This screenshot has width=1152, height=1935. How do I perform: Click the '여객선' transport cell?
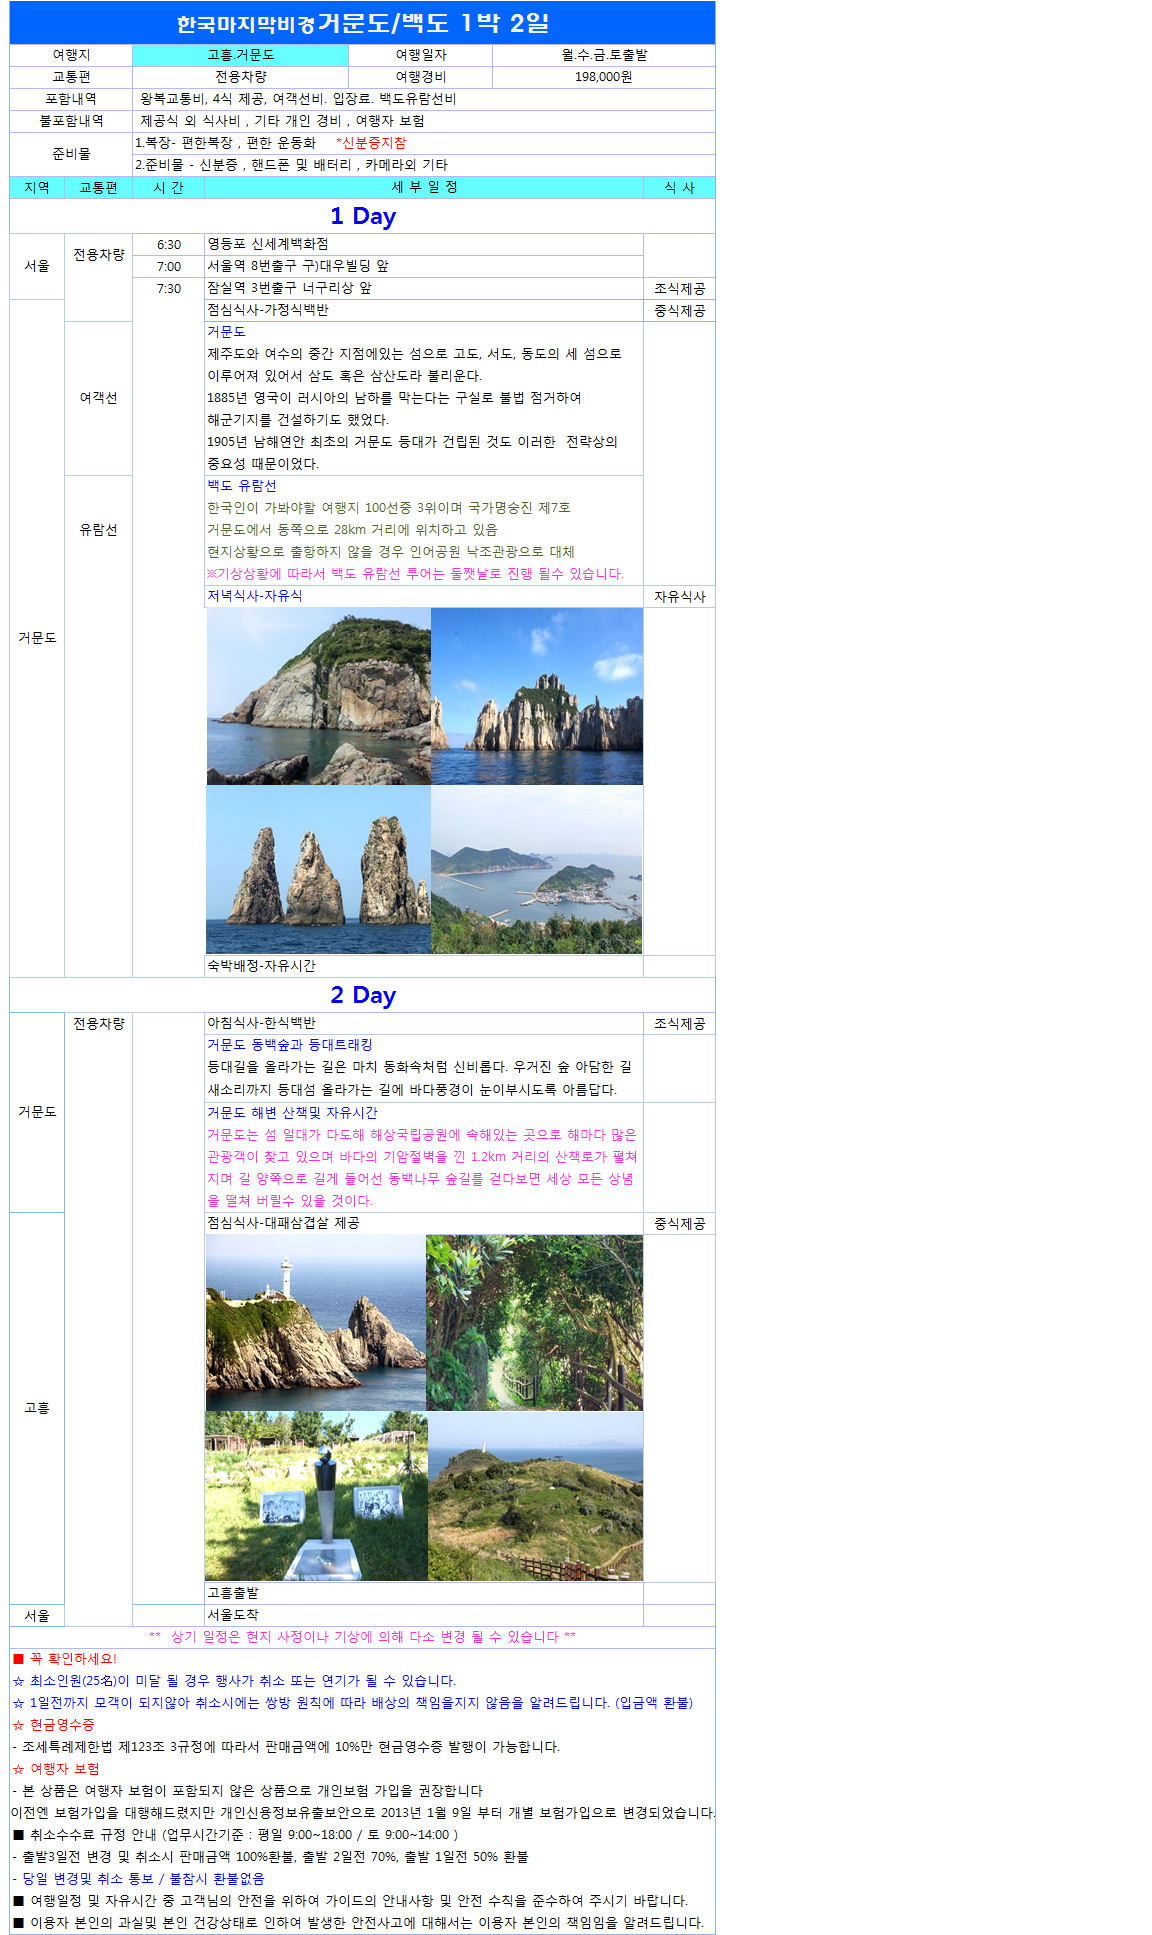point(98,398)
